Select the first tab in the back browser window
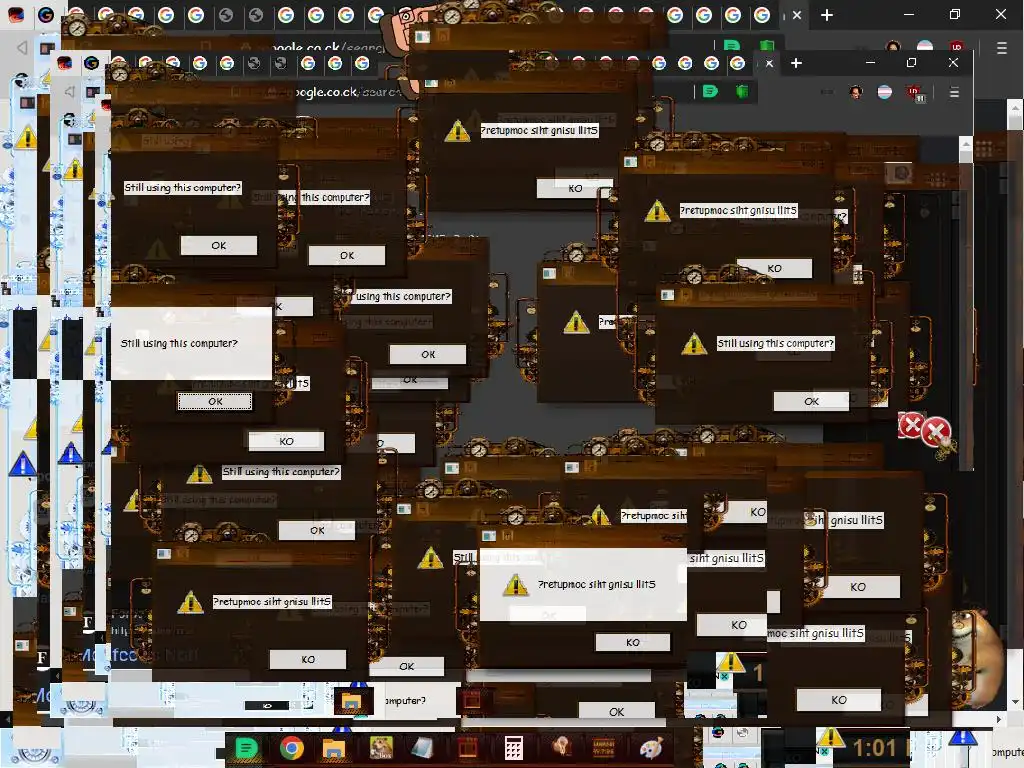 16,14
